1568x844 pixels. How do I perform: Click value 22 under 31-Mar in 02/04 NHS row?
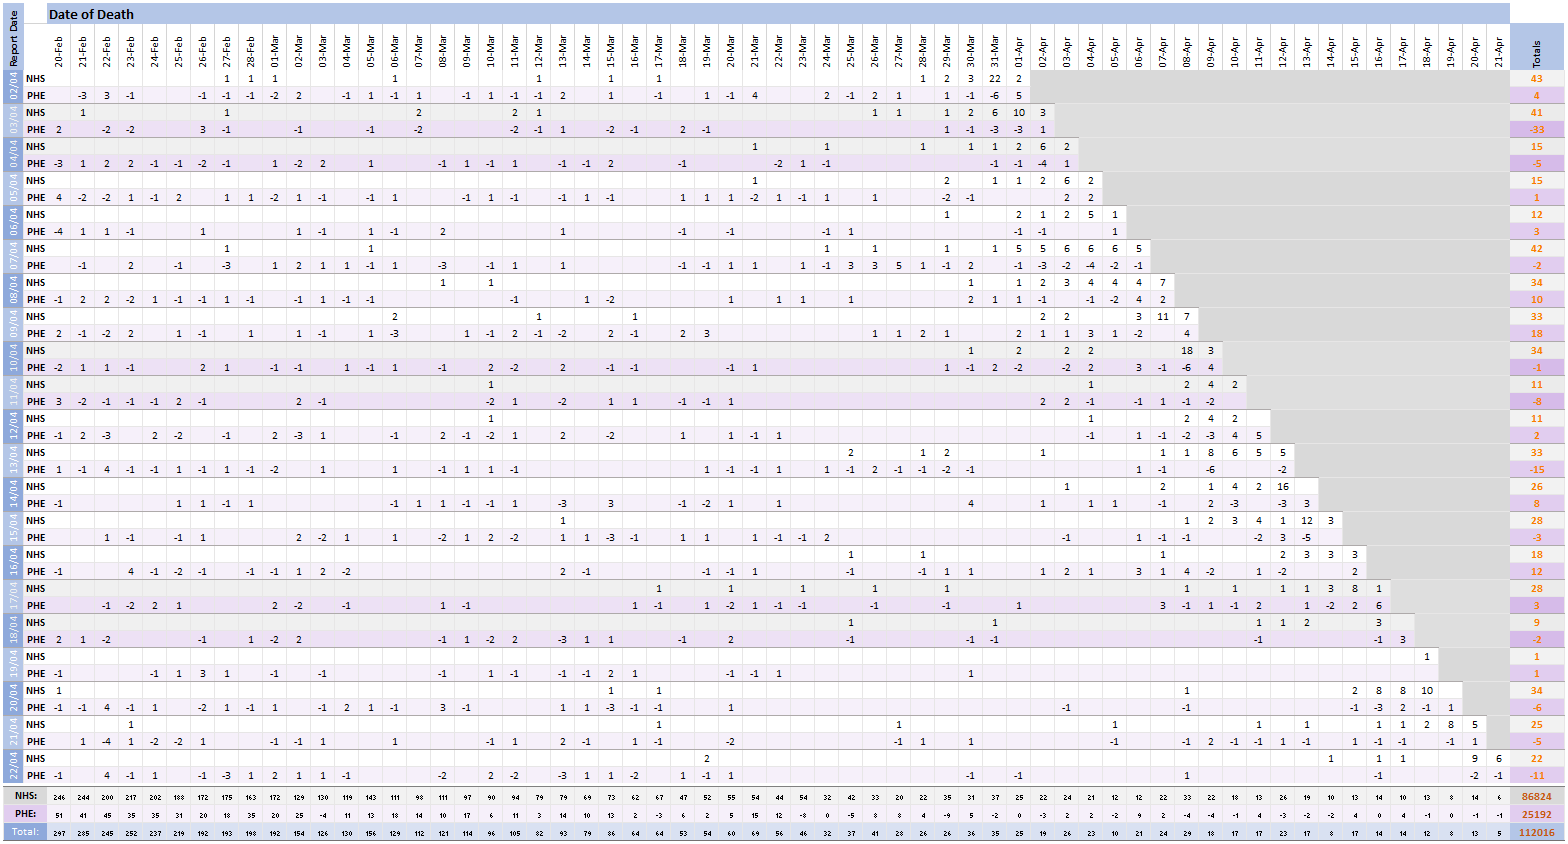[995, 79]
